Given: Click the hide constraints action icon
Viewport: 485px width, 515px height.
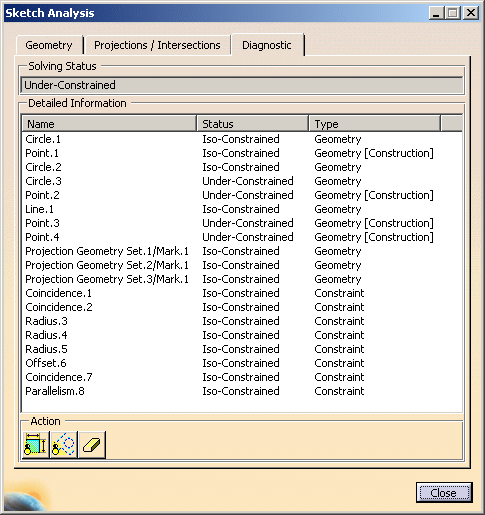Looking at the screenshot, I should (36, 445).
